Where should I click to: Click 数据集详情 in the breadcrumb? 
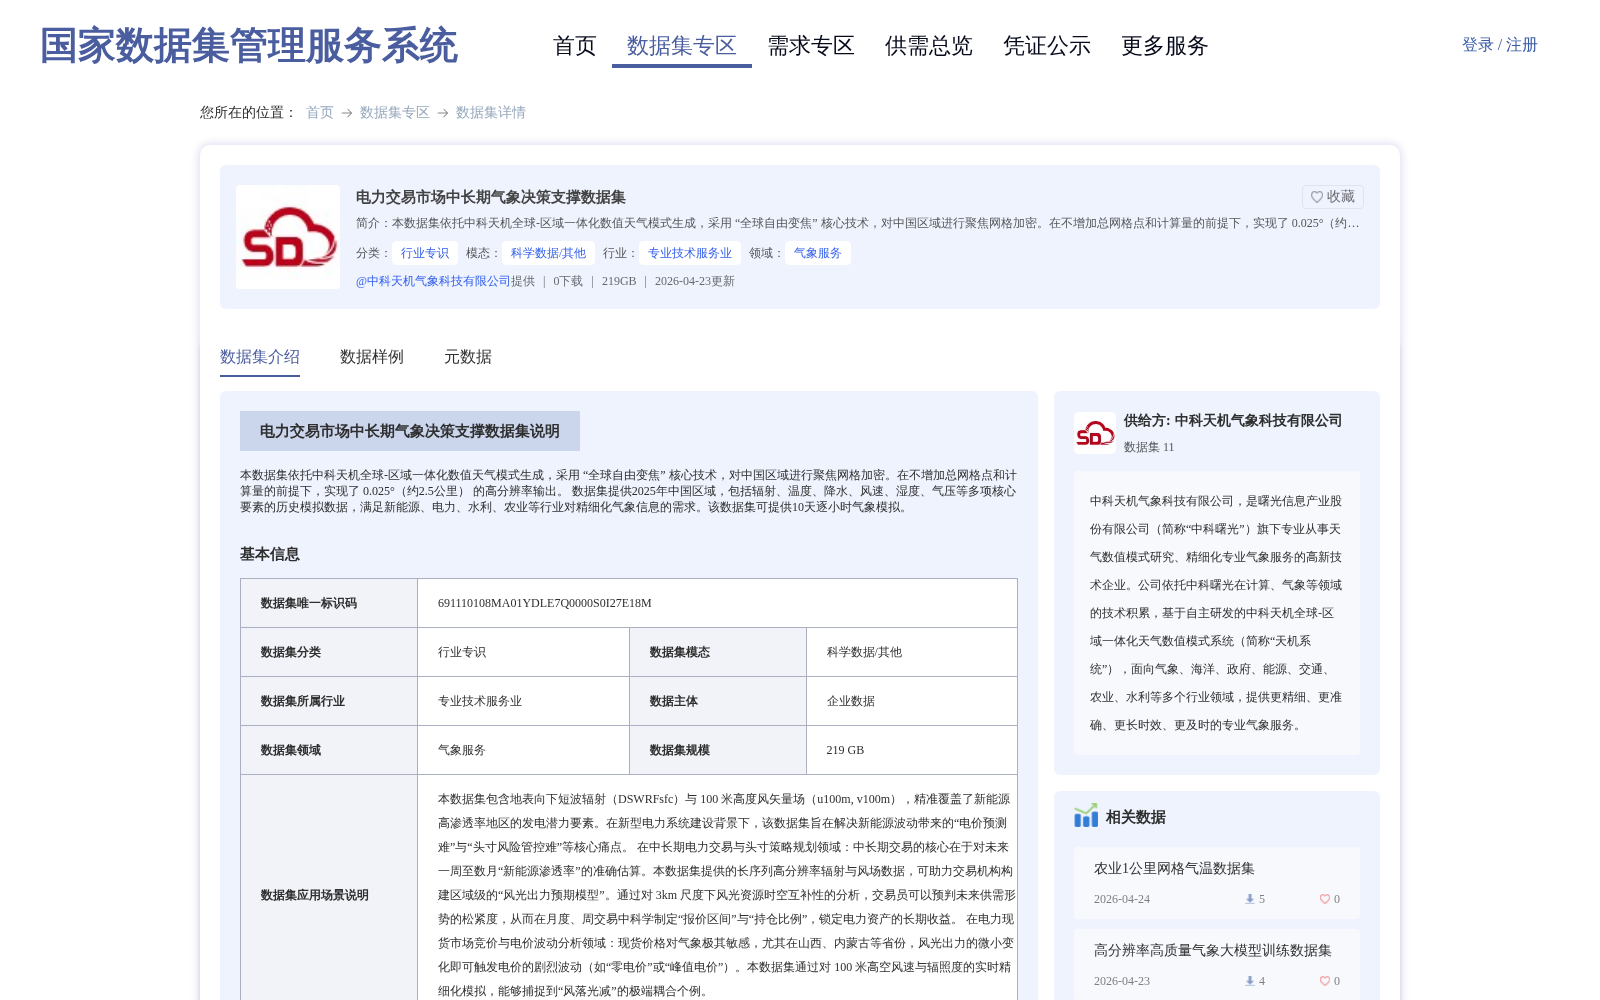tap(491, 112)
